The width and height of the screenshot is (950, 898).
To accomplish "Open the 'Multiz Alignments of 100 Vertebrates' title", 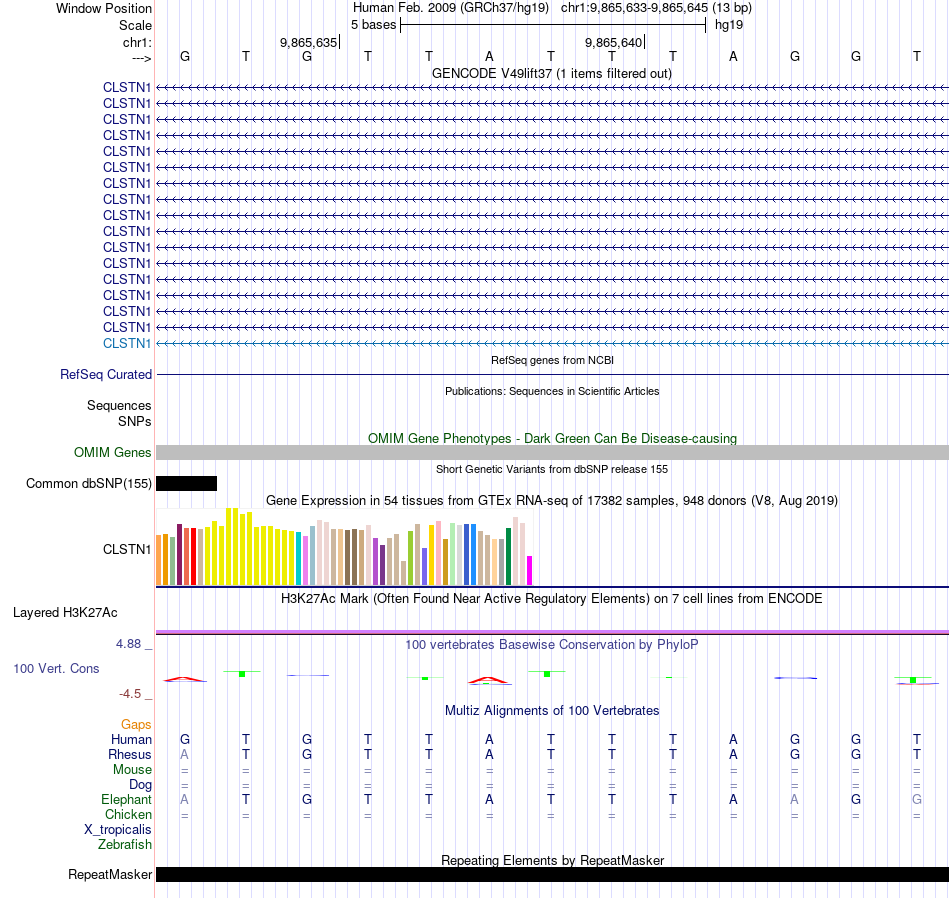I will 552,710.
